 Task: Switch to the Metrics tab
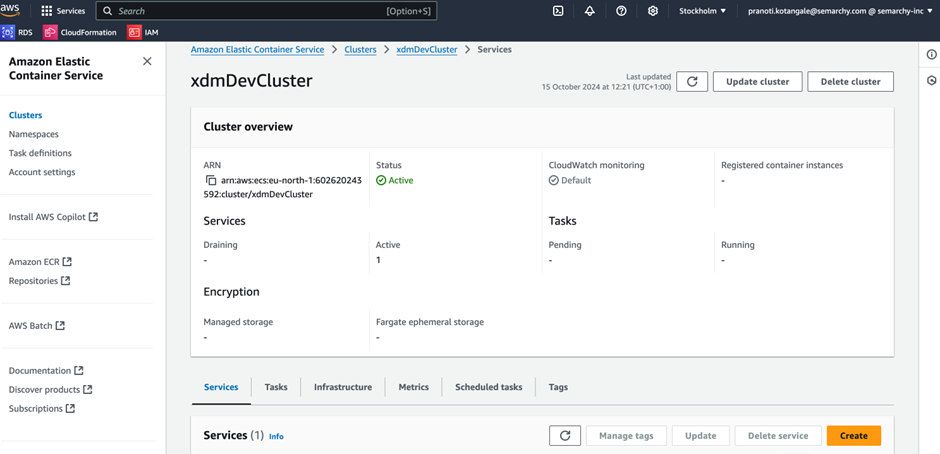coord(414,387)
